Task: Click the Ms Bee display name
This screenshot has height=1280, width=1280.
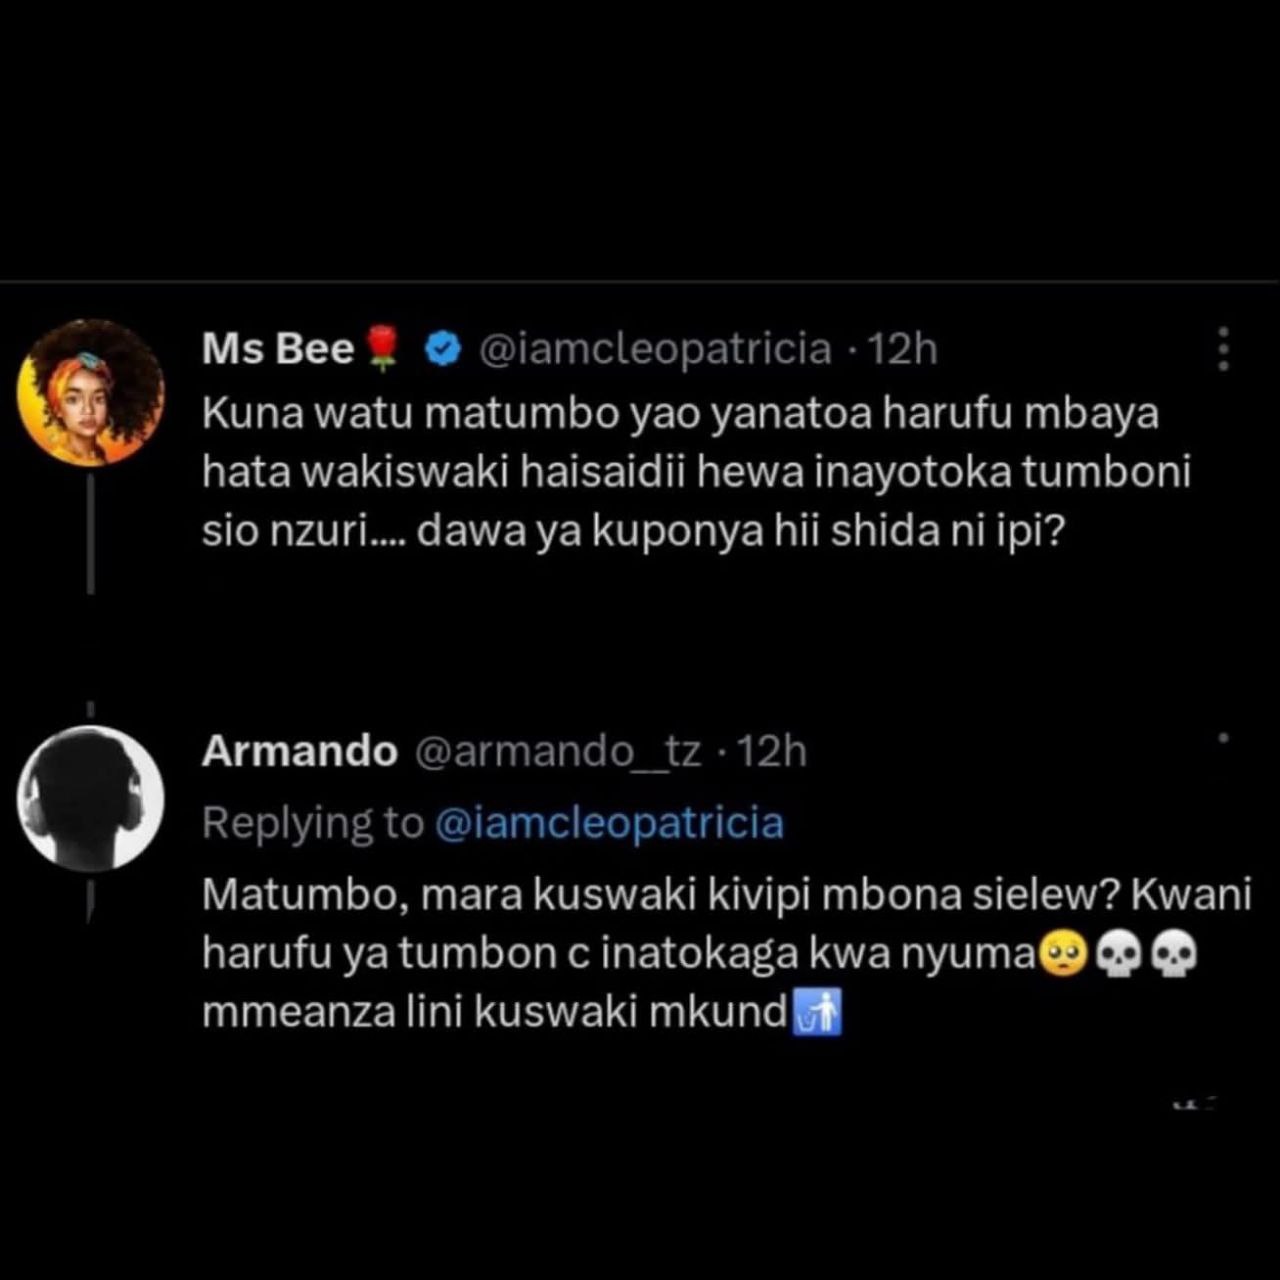Action: pos(278,349)
